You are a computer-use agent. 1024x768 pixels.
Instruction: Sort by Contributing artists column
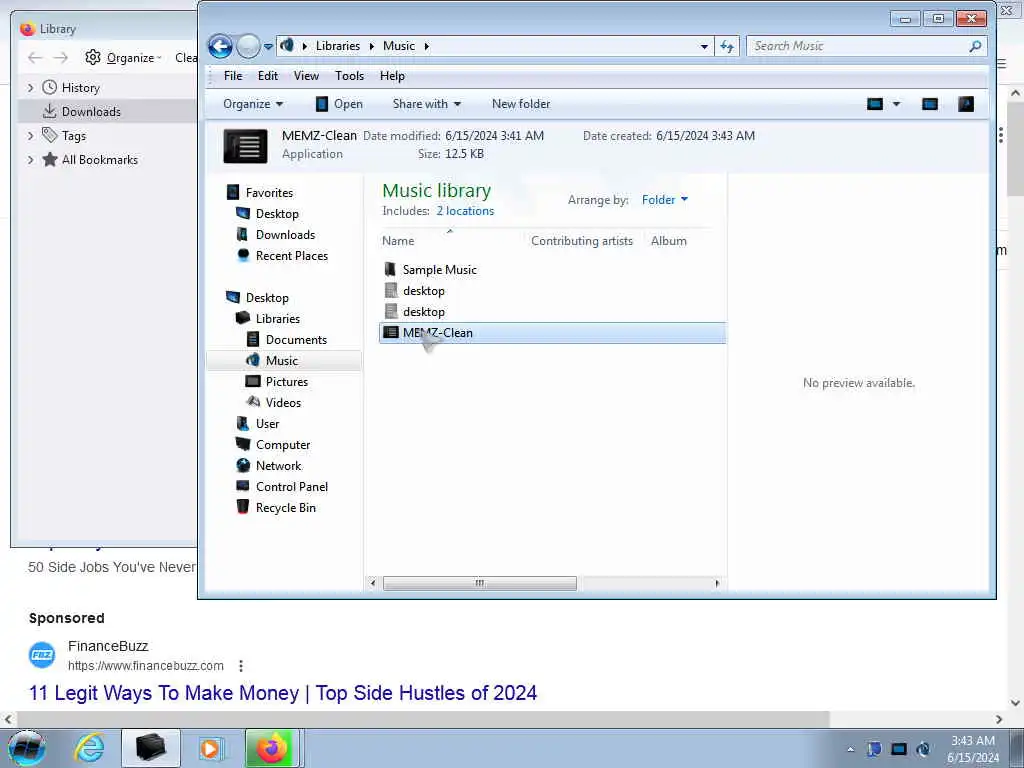point(581,241)
